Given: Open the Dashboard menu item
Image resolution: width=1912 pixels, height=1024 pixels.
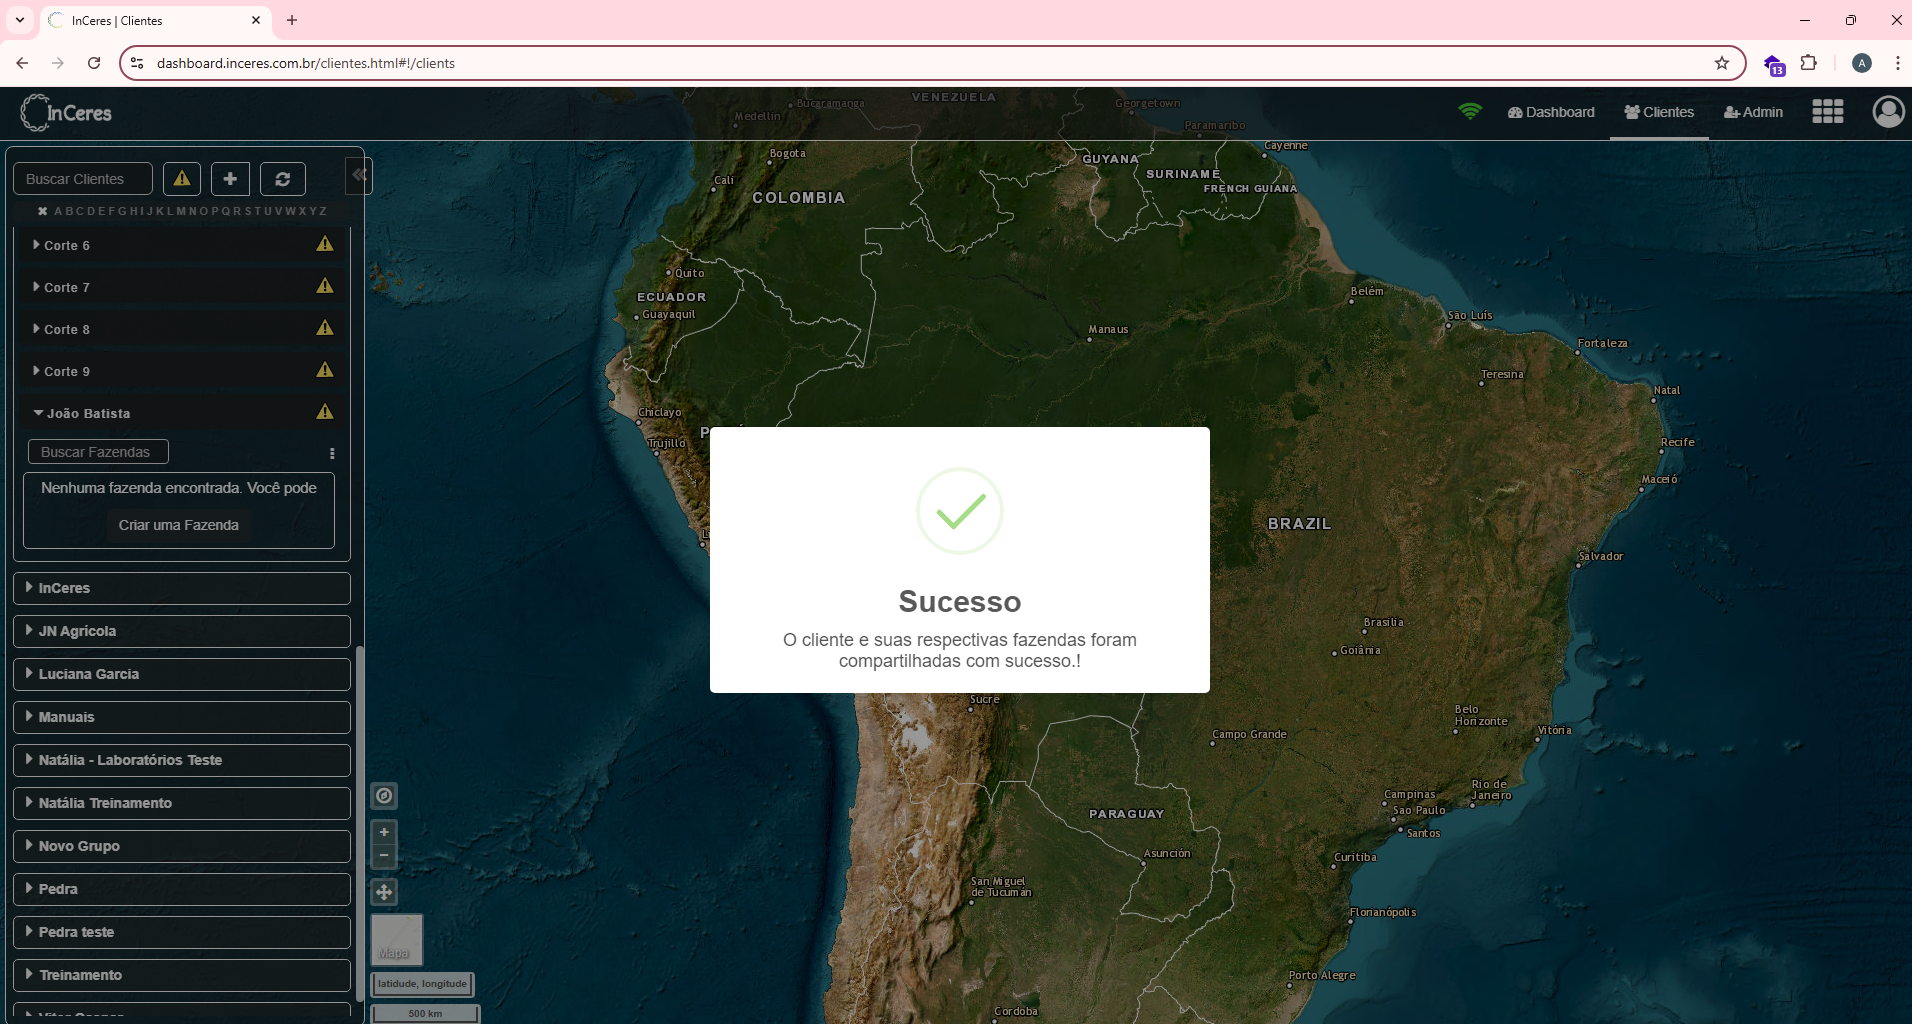Looking at the screenshot, I should (1551, 112).
